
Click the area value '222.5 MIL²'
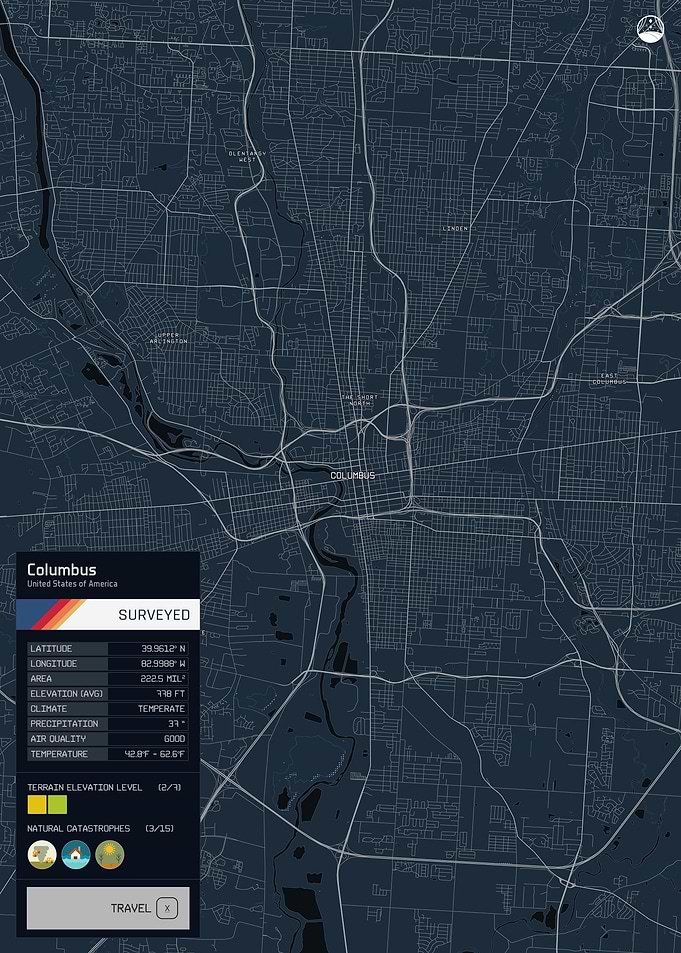tap(163, 679)
